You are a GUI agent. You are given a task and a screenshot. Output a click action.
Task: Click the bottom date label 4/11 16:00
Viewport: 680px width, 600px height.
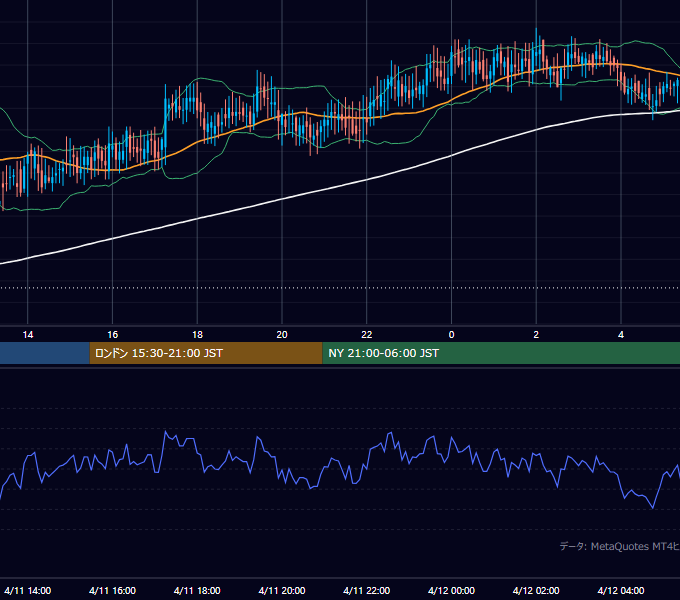tap(112, 590)
